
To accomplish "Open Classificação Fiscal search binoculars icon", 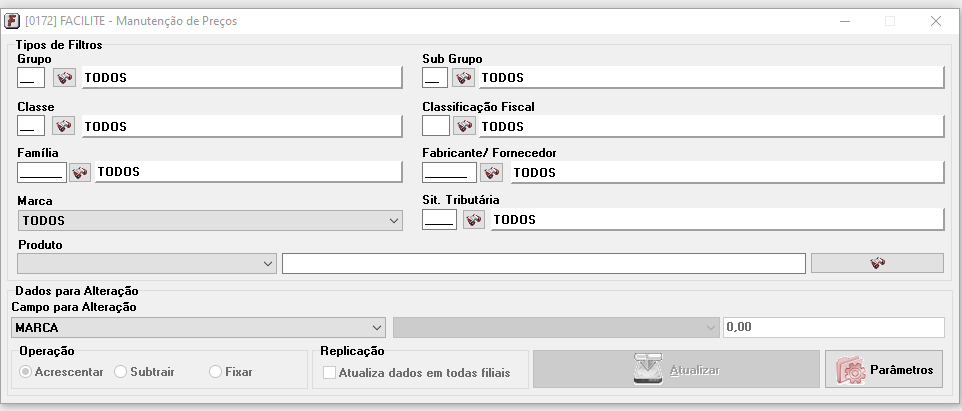I will 464,126.
